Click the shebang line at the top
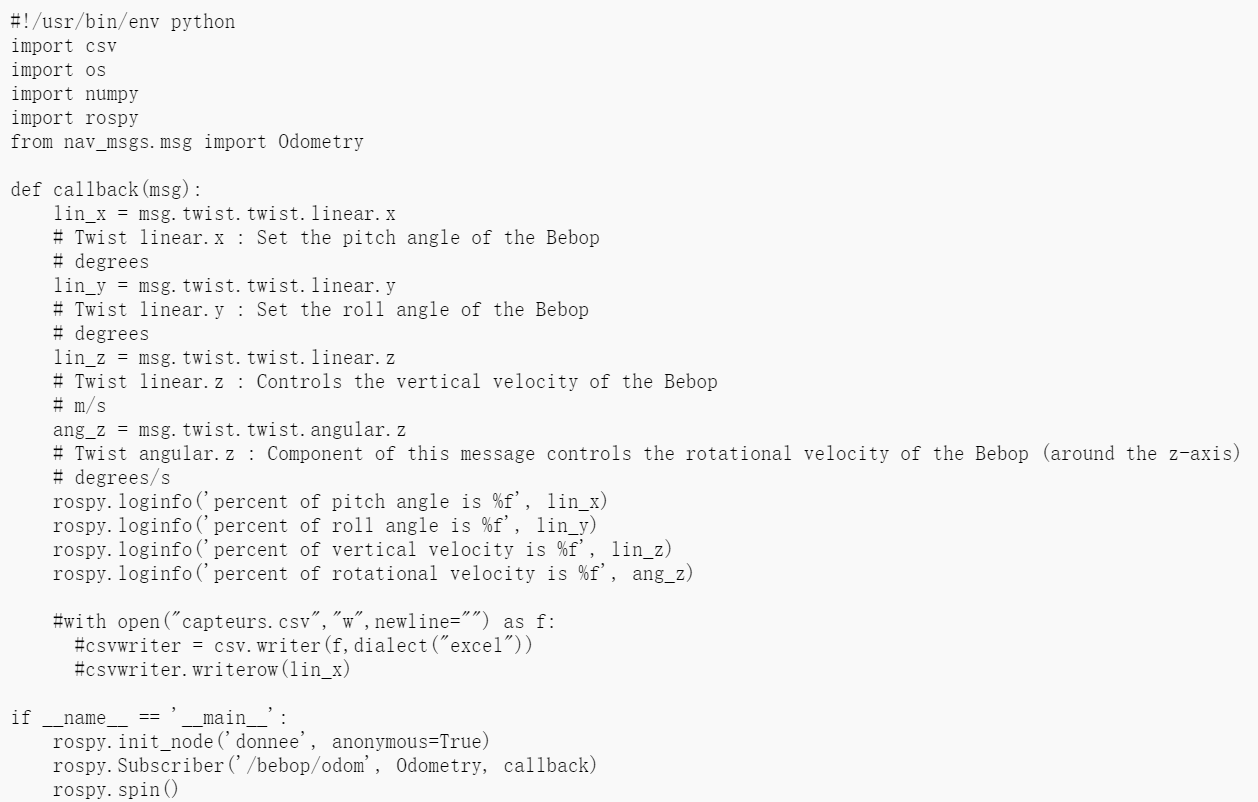Screen dimensions: 1258x802 pos(123,21)
